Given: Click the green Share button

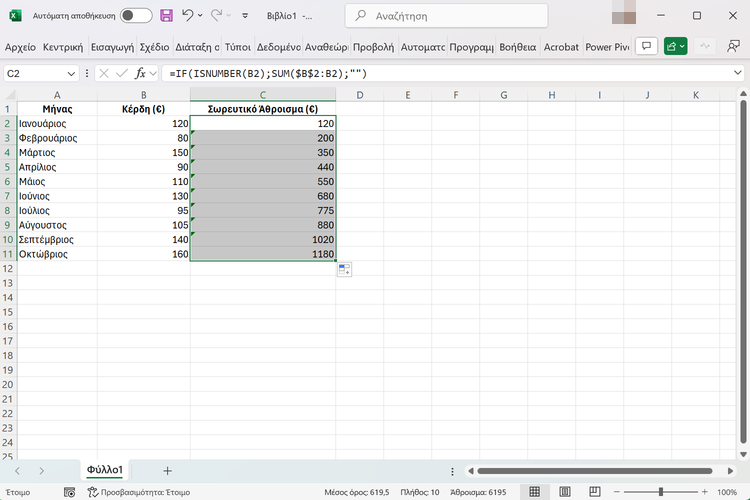Looking at the screenshot, I should tap(675, 46).
